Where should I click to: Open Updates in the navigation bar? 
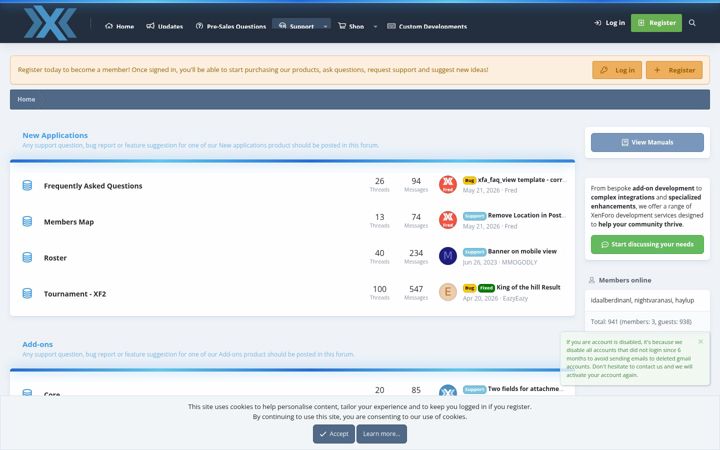tap(164, 26)
